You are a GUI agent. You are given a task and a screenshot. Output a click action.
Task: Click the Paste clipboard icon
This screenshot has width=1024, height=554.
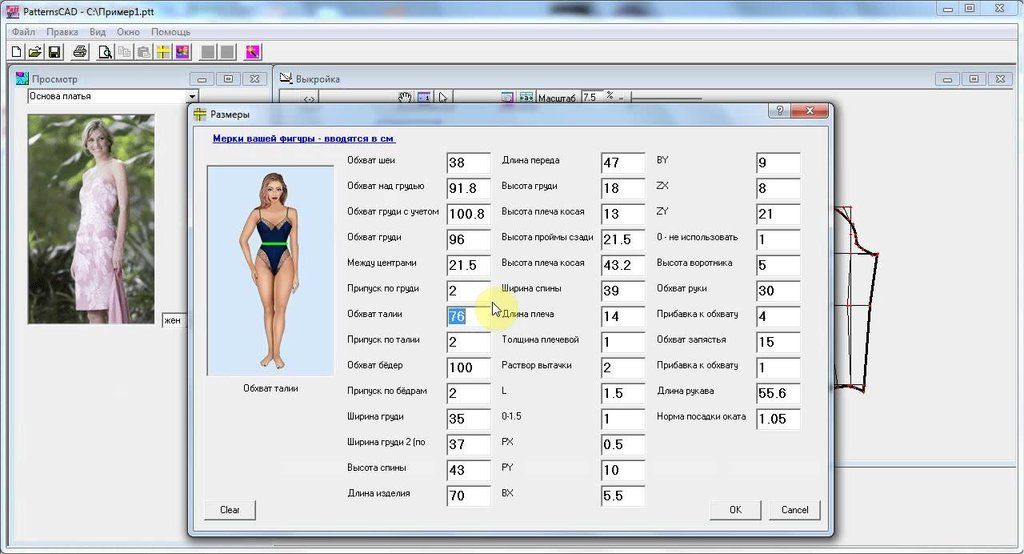point(143,52)
